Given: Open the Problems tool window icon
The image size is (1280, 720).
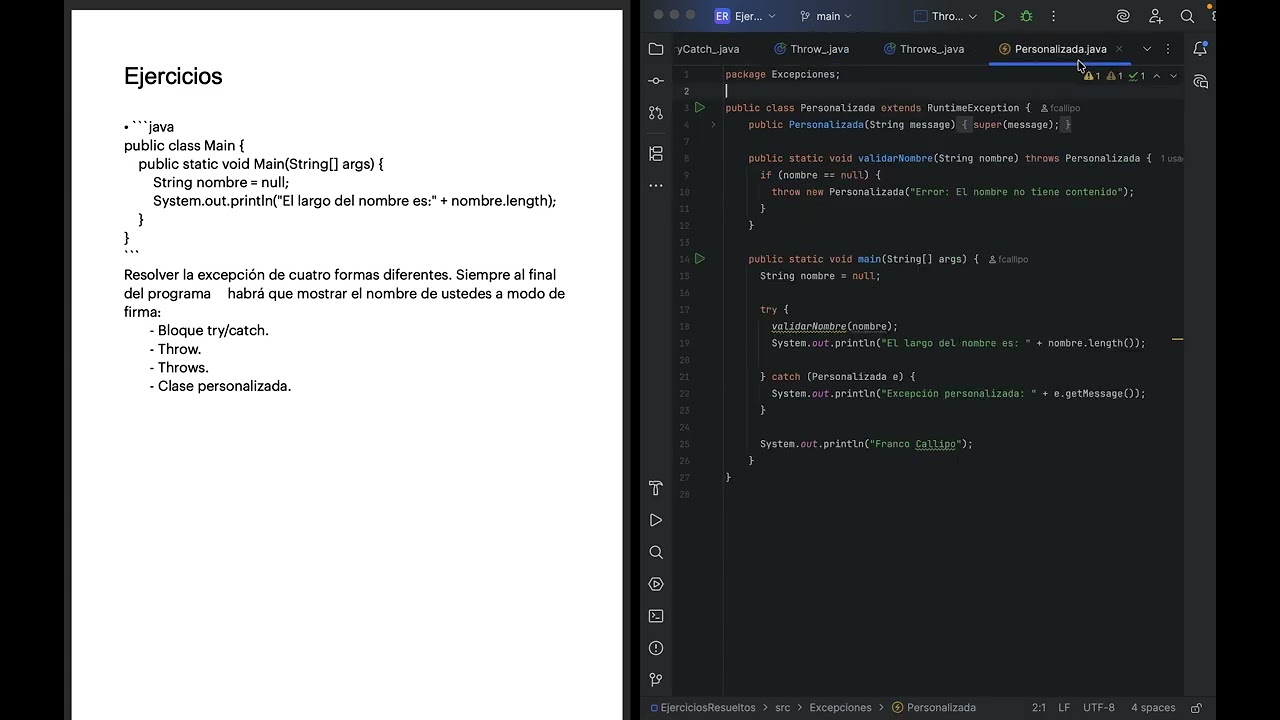Looking at the screenshot, I should point(656,648).
